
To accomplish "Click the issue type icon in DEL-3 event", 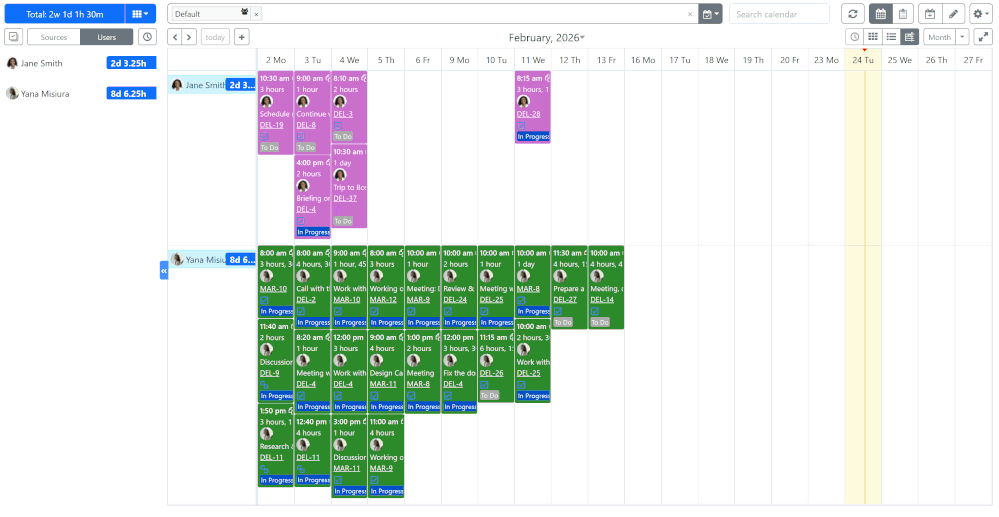I will click(x=338, y=126).
